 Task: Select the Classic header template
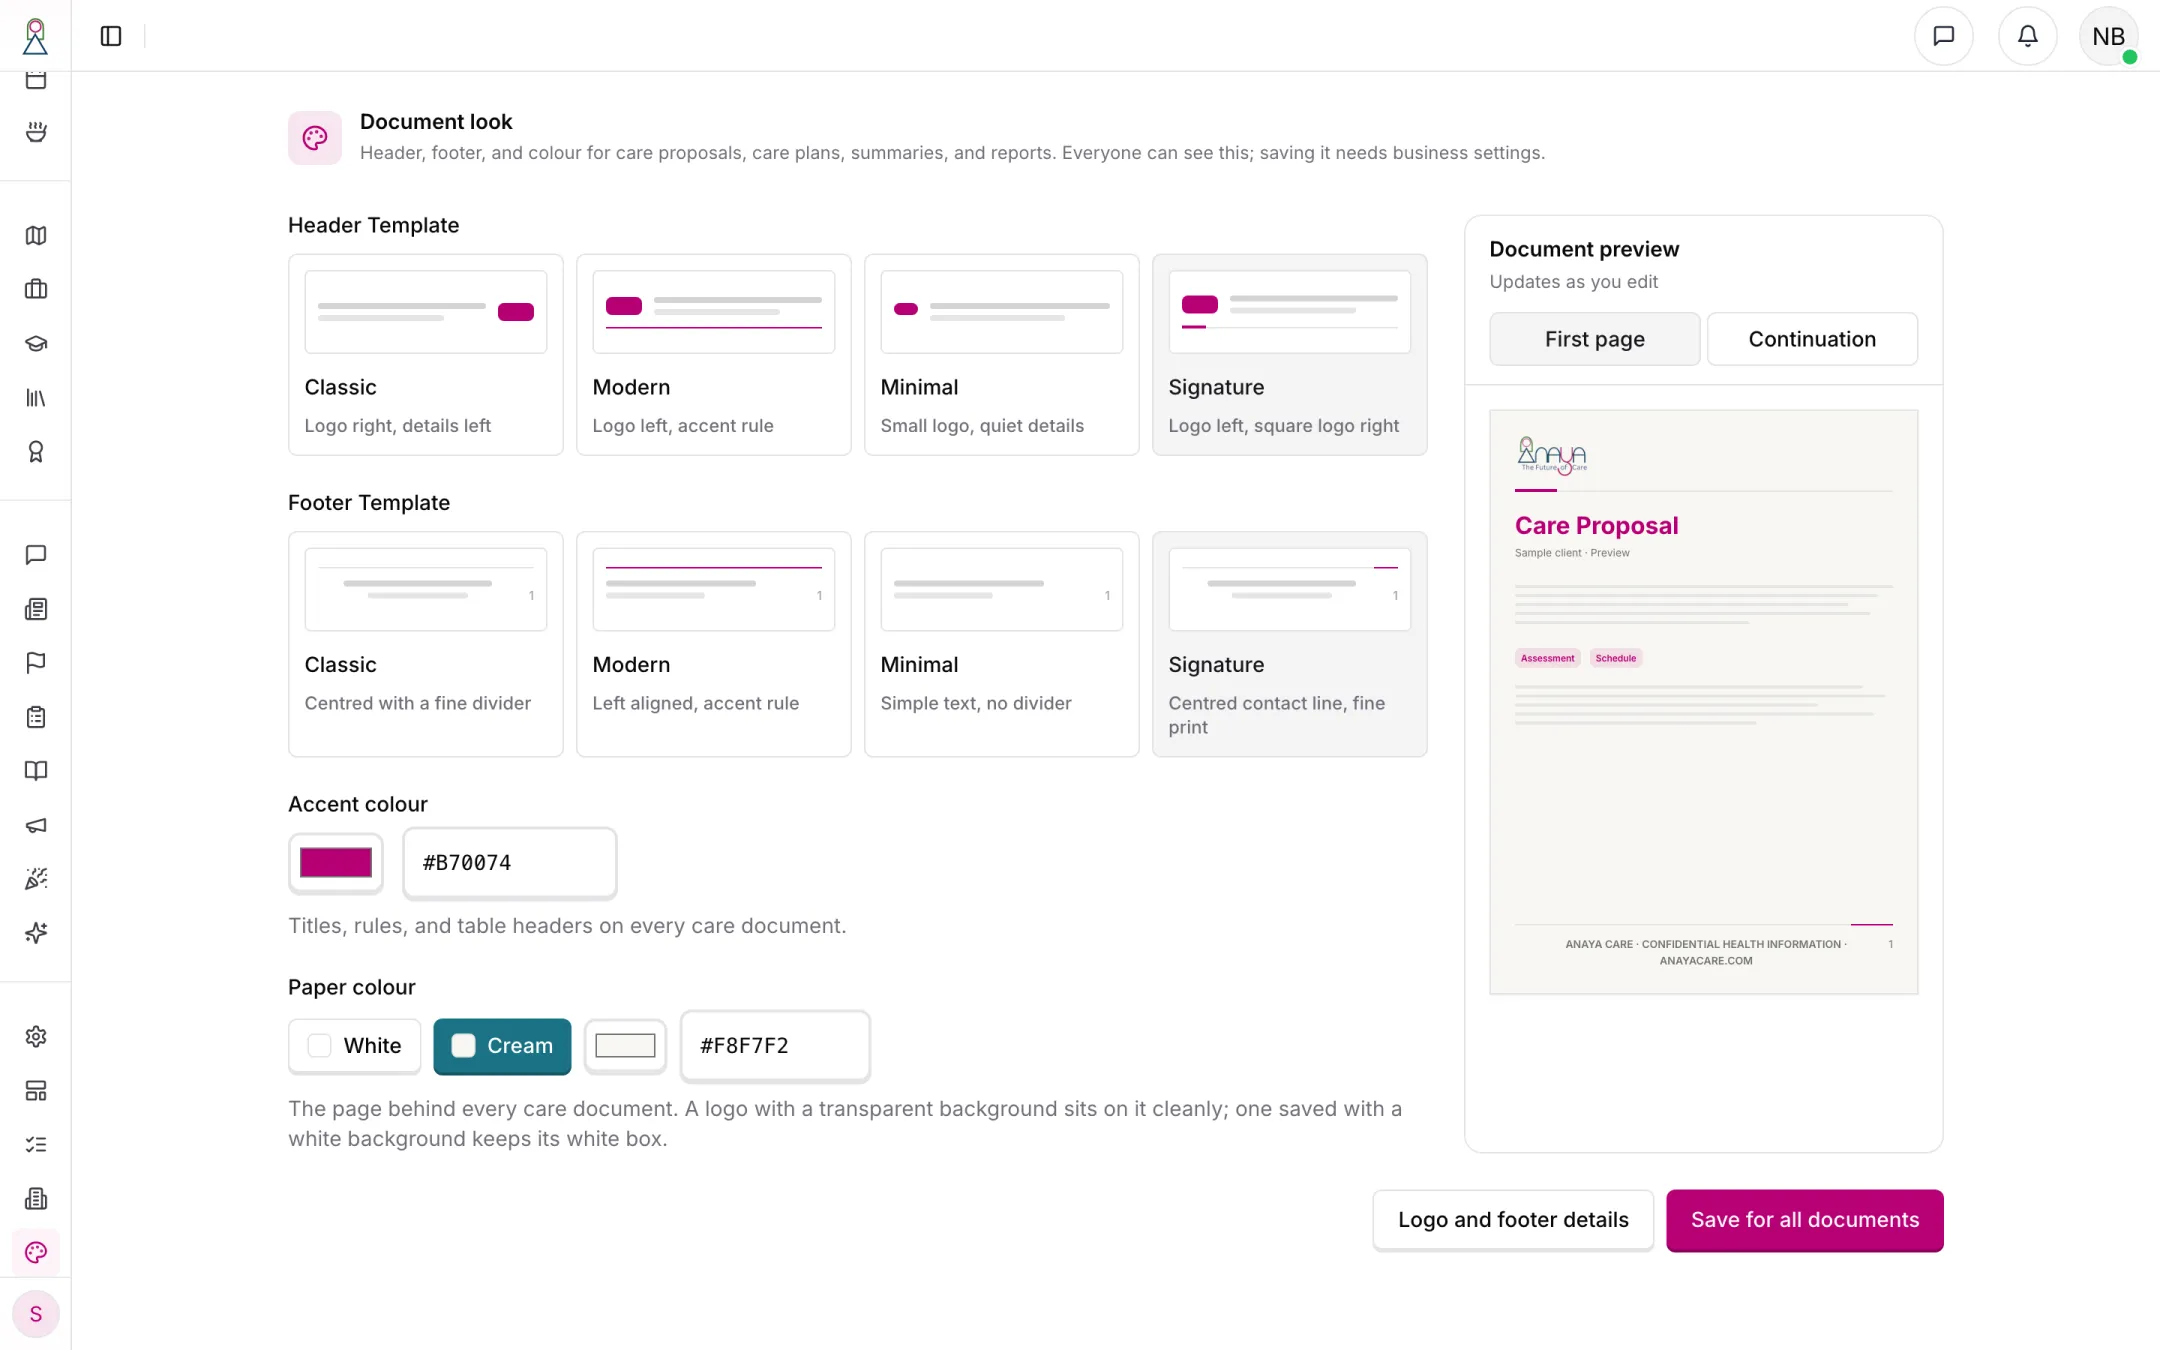(x=425, y=354)
